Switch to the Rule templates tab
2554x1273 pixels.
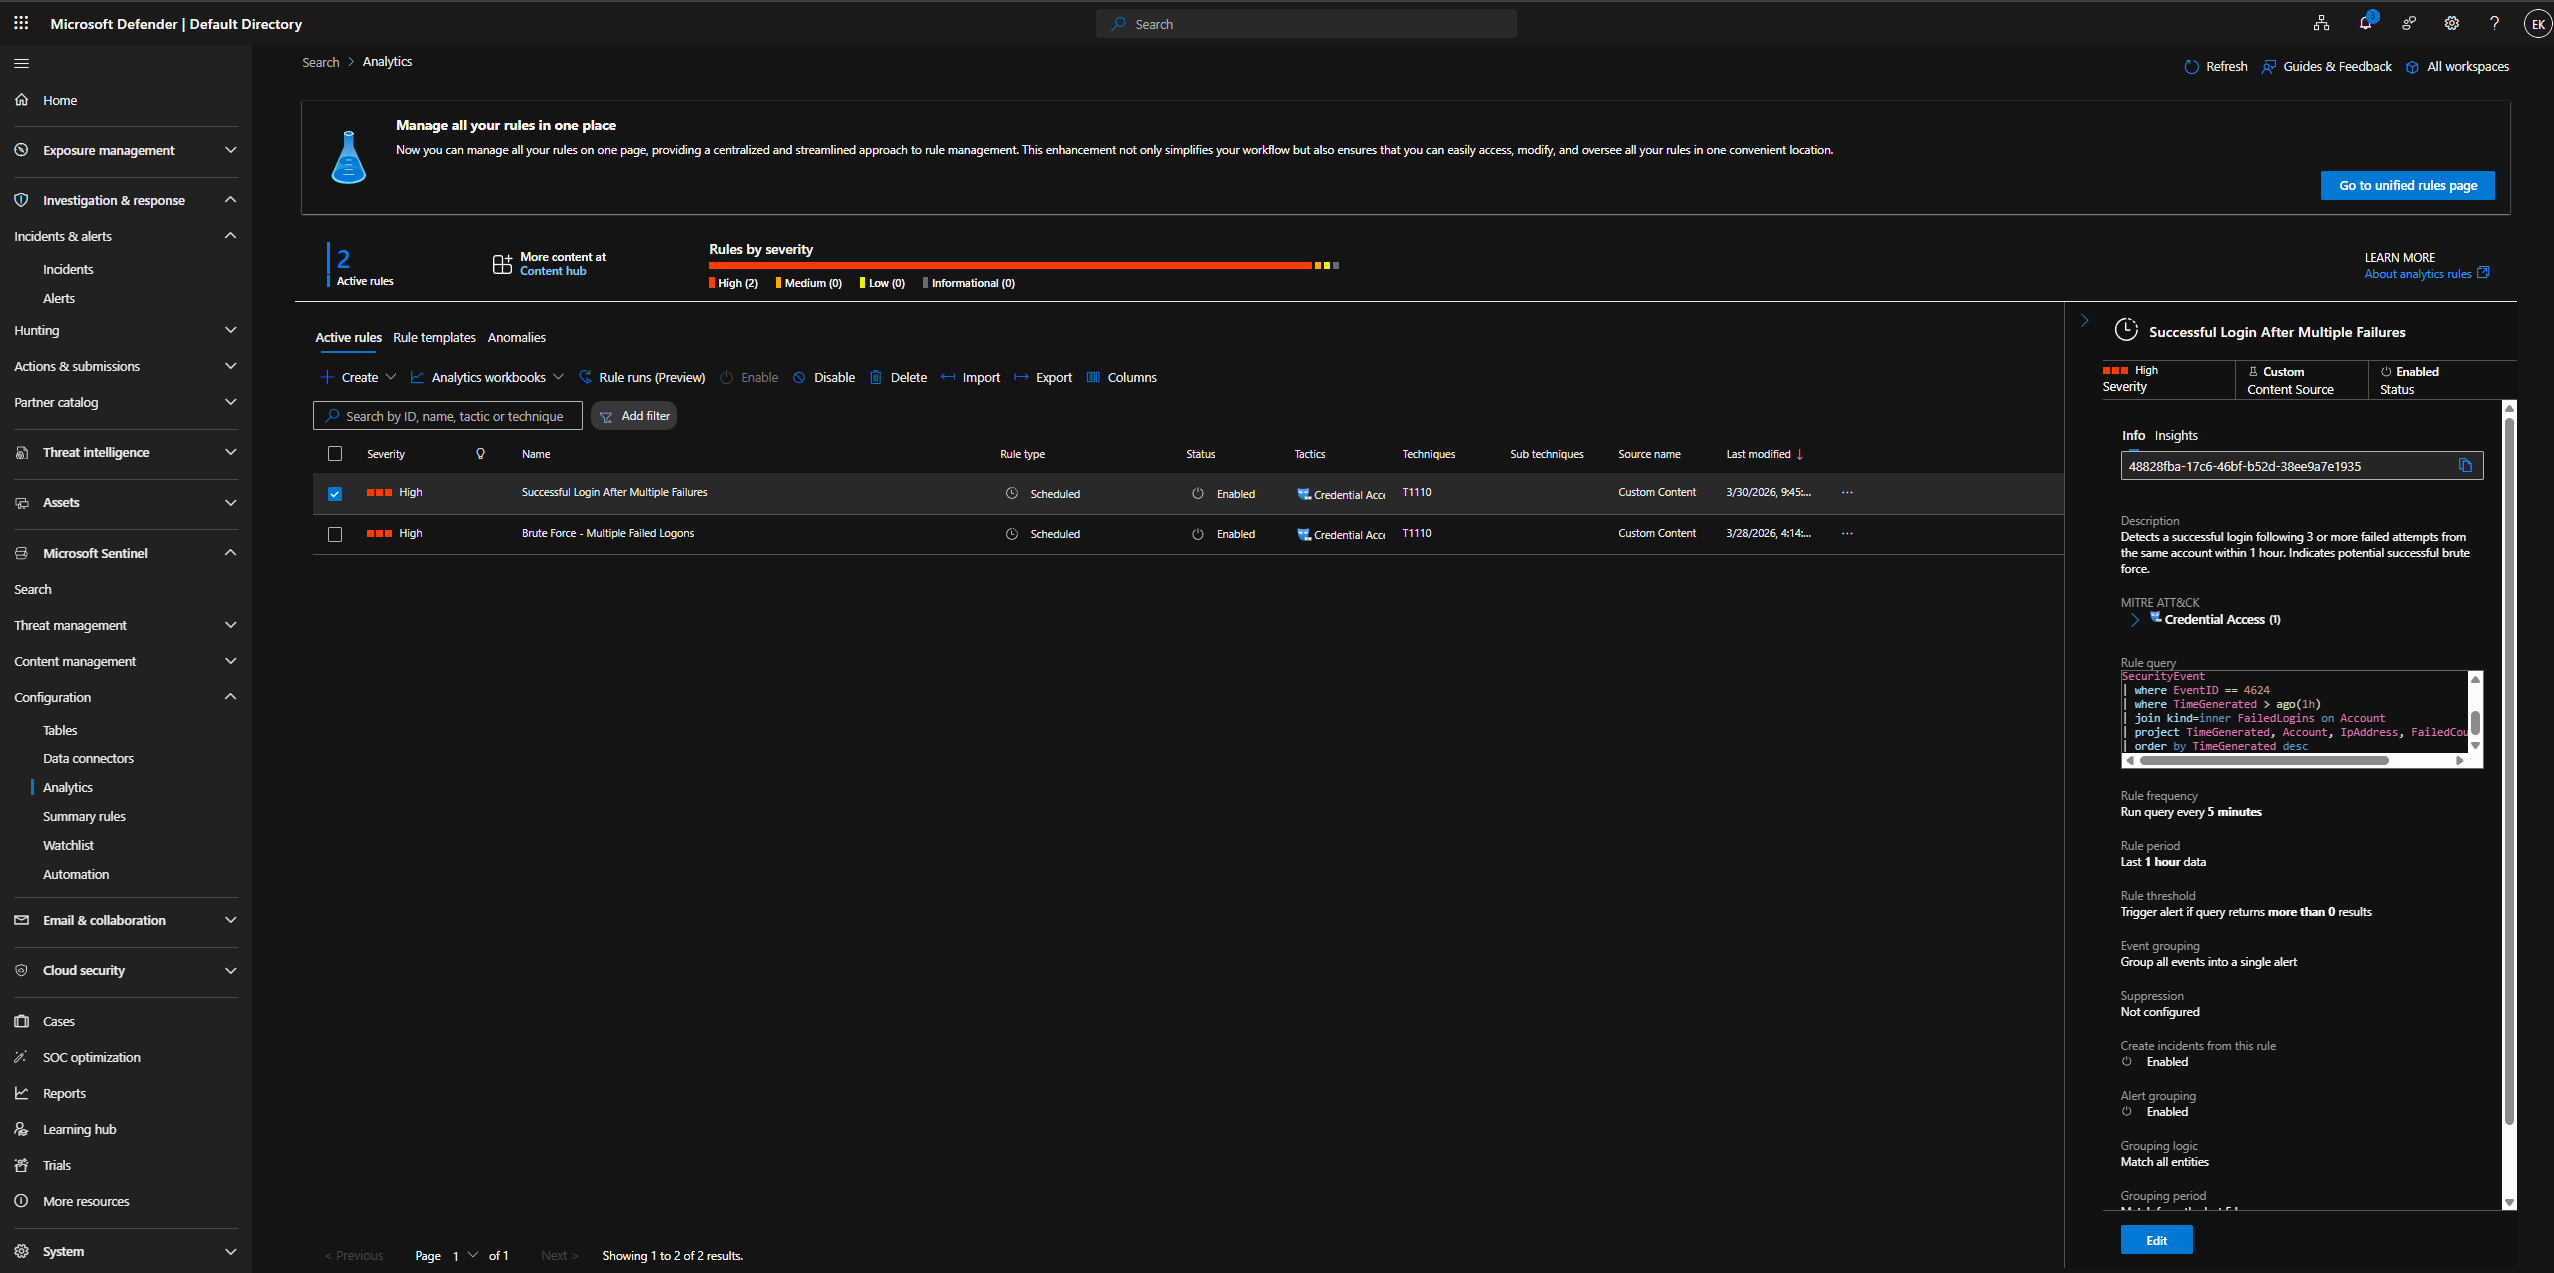[x=434, y=337]
